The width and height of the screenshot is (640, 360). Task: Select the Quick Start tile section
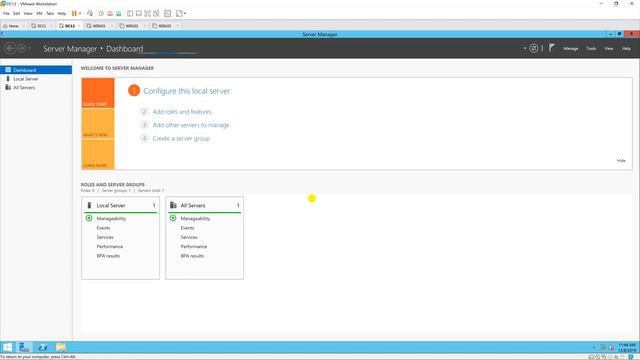click(98, 93)
